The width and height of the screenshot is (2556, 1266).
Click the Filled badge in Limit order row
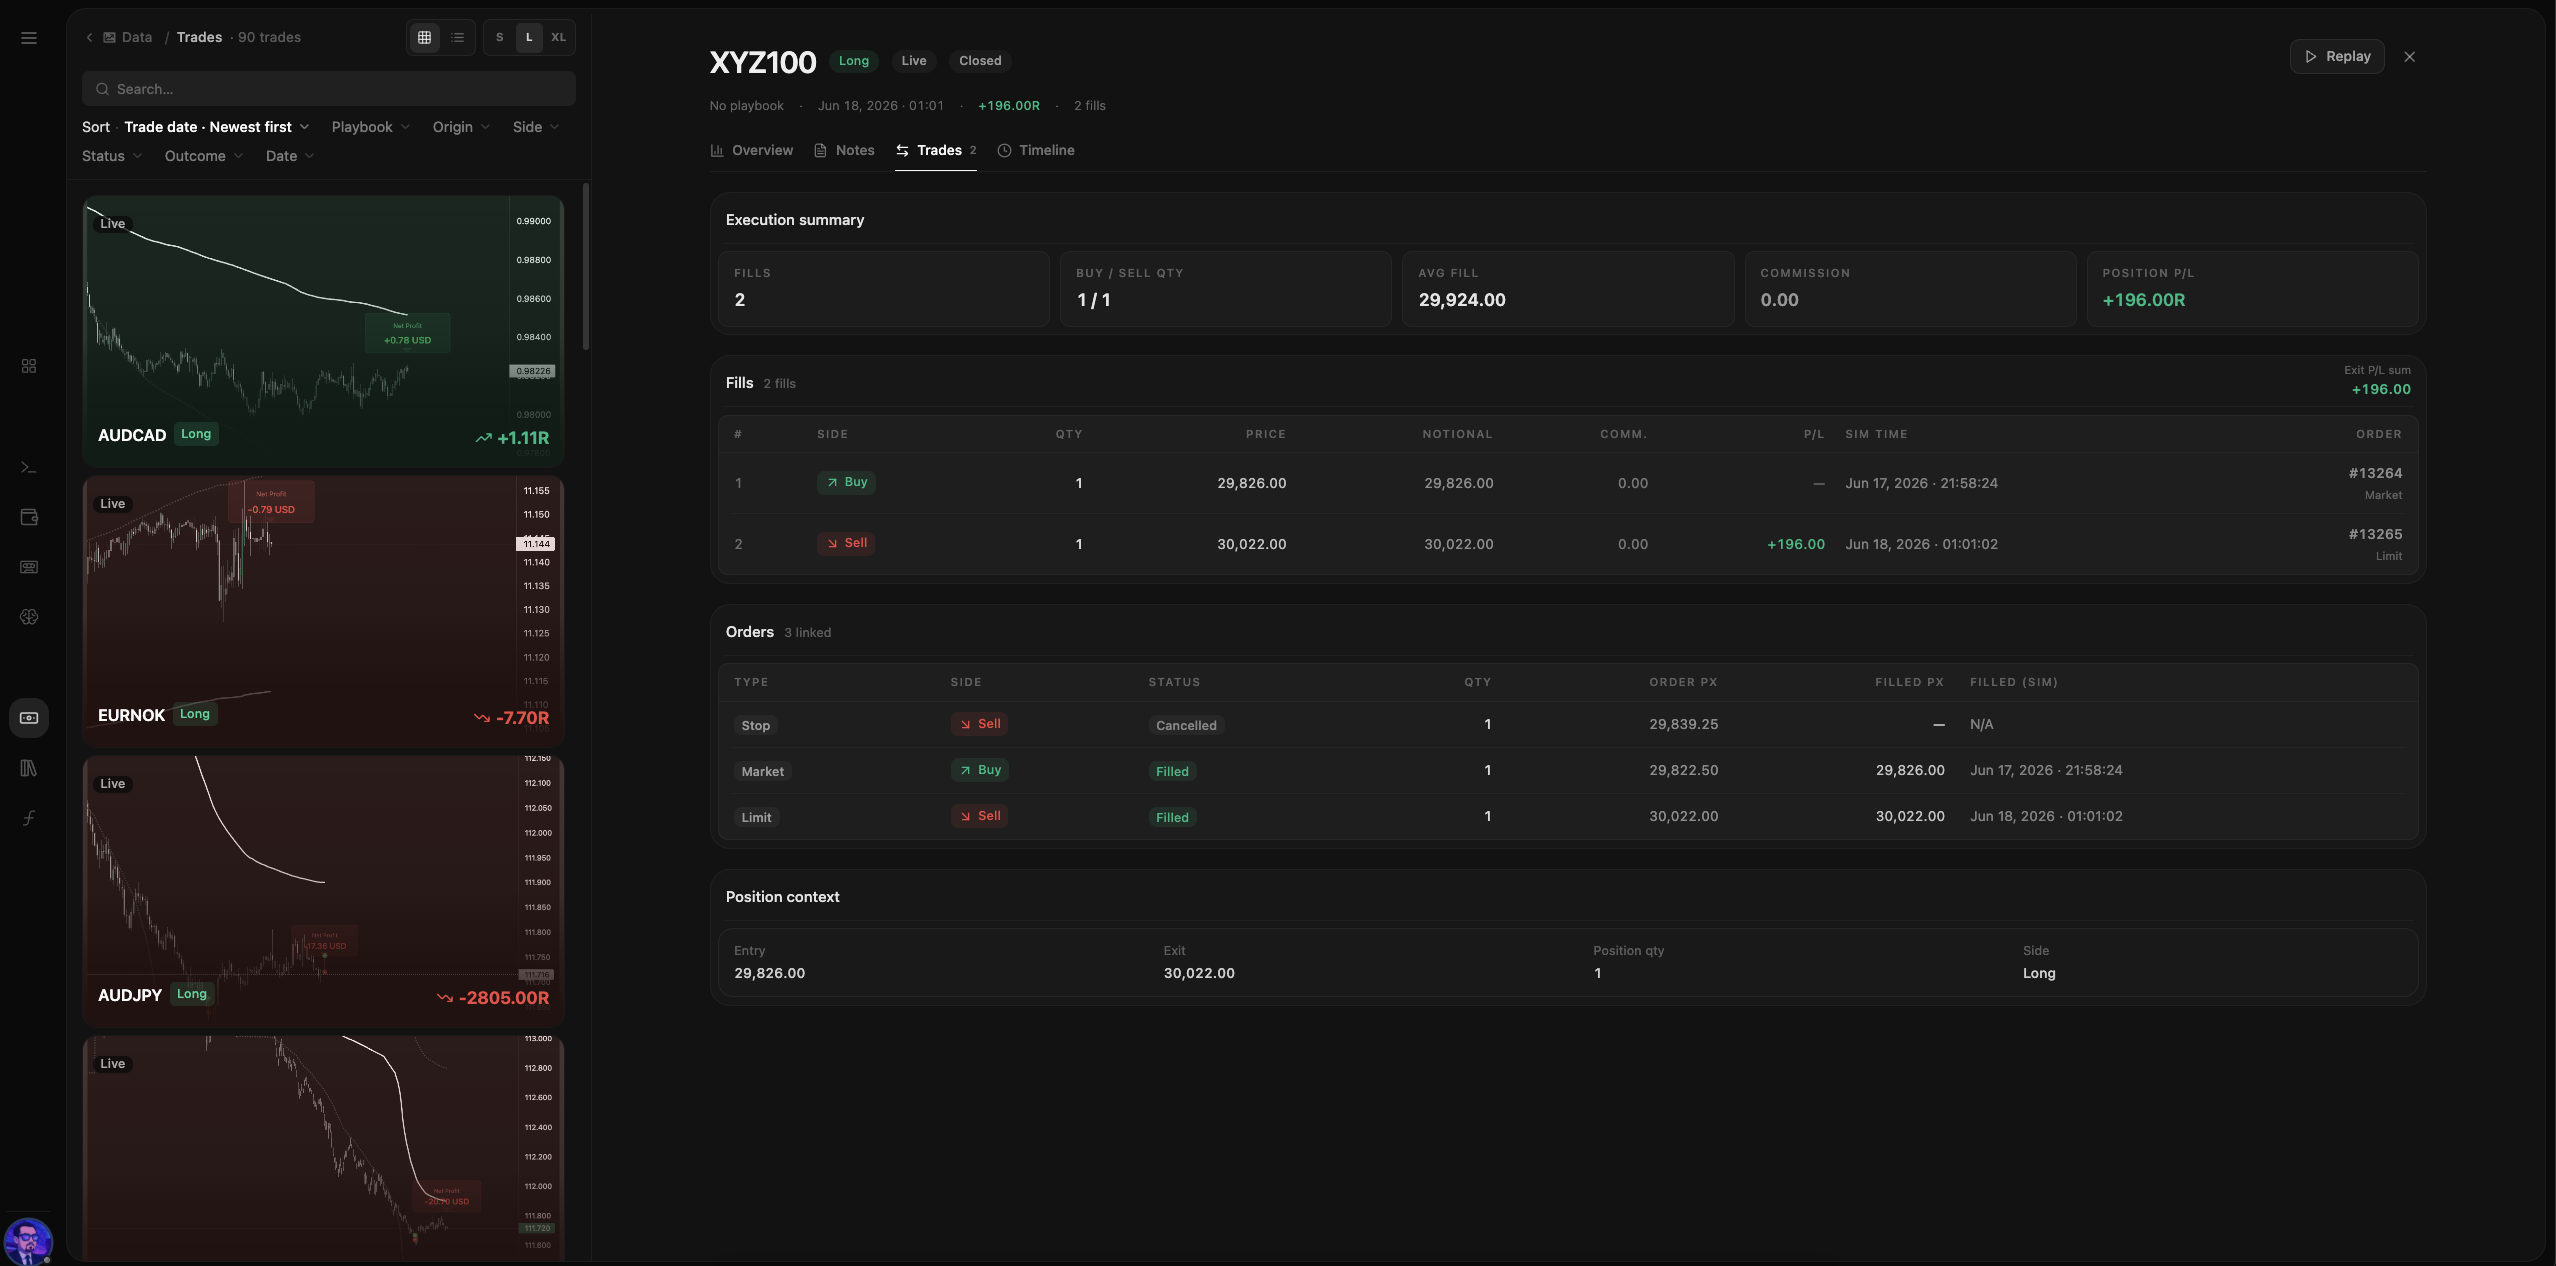click(x=1172, y=817)
